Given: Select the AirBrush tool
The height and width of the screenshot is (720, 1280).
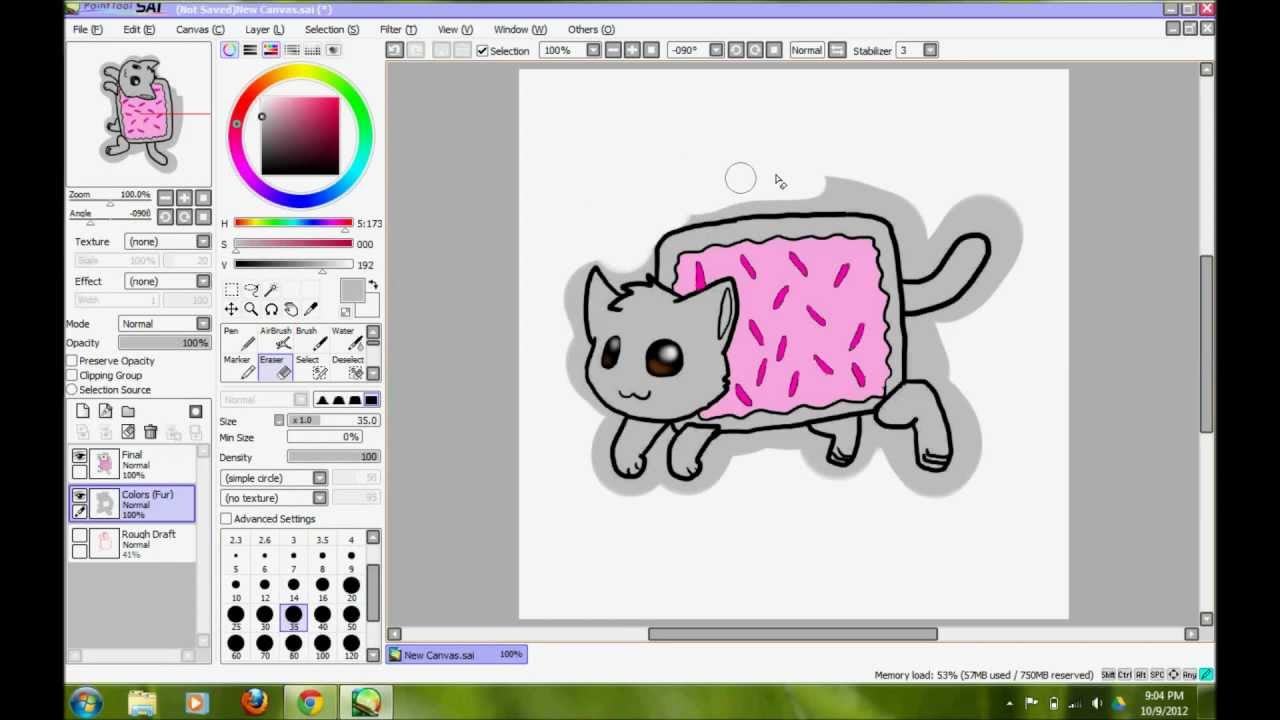Looking at the screenshot, I should pos(274,339).
